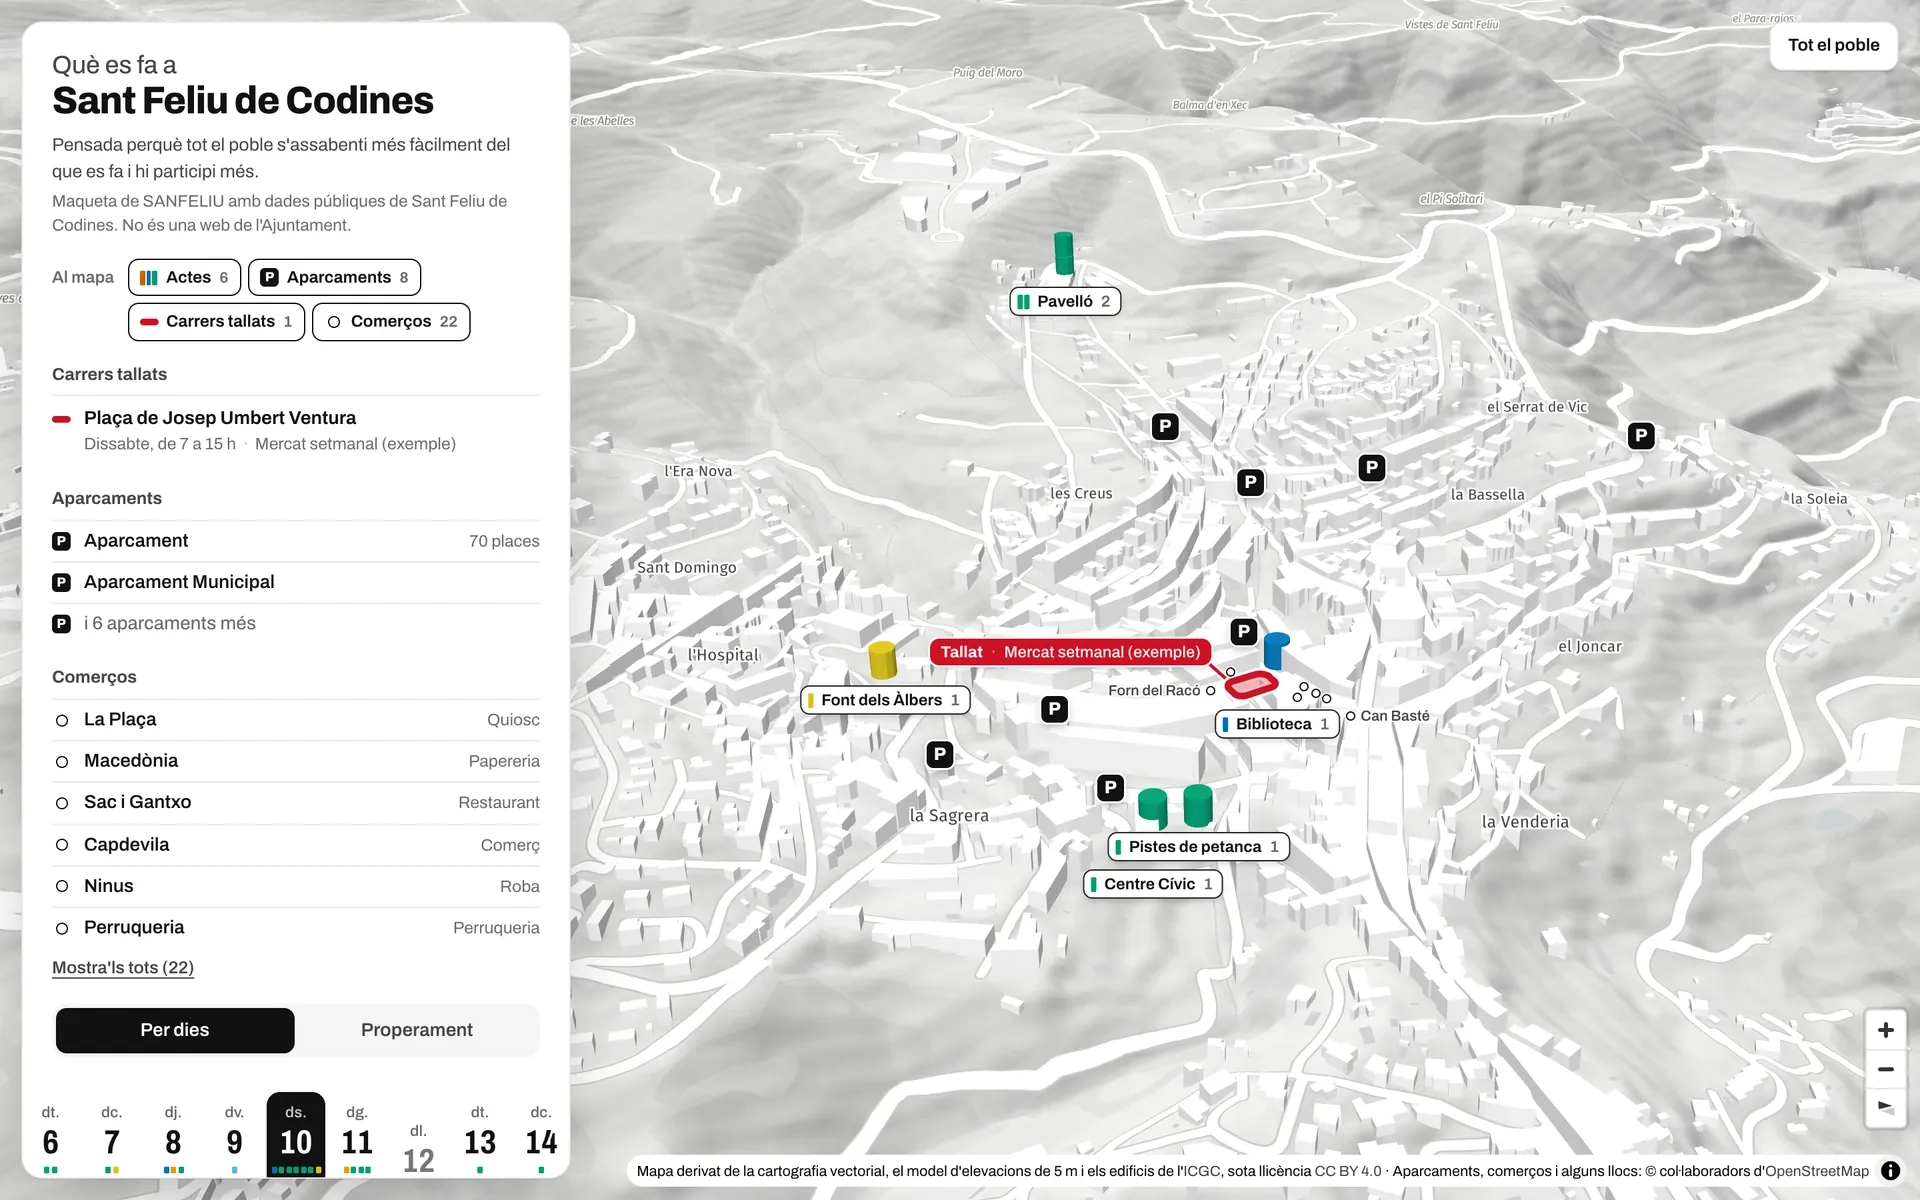Zoom out with the minus button
The height and width of the screenshot is (1200, 1920).
click(x=1885, y=1069)
